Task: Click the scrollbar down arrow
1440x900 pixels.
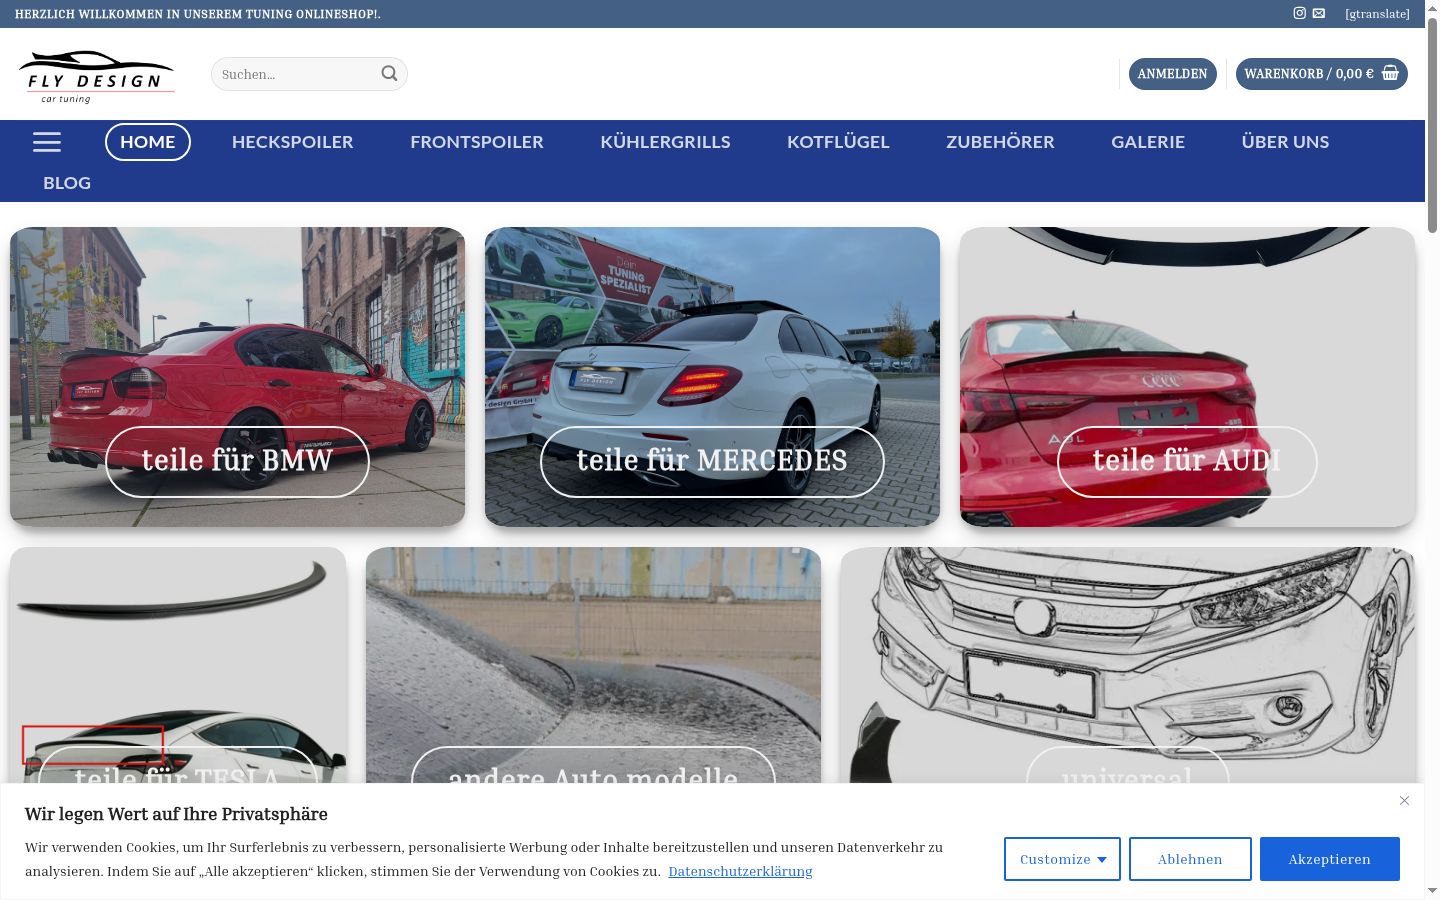Action: click(x=1432, y=891)
